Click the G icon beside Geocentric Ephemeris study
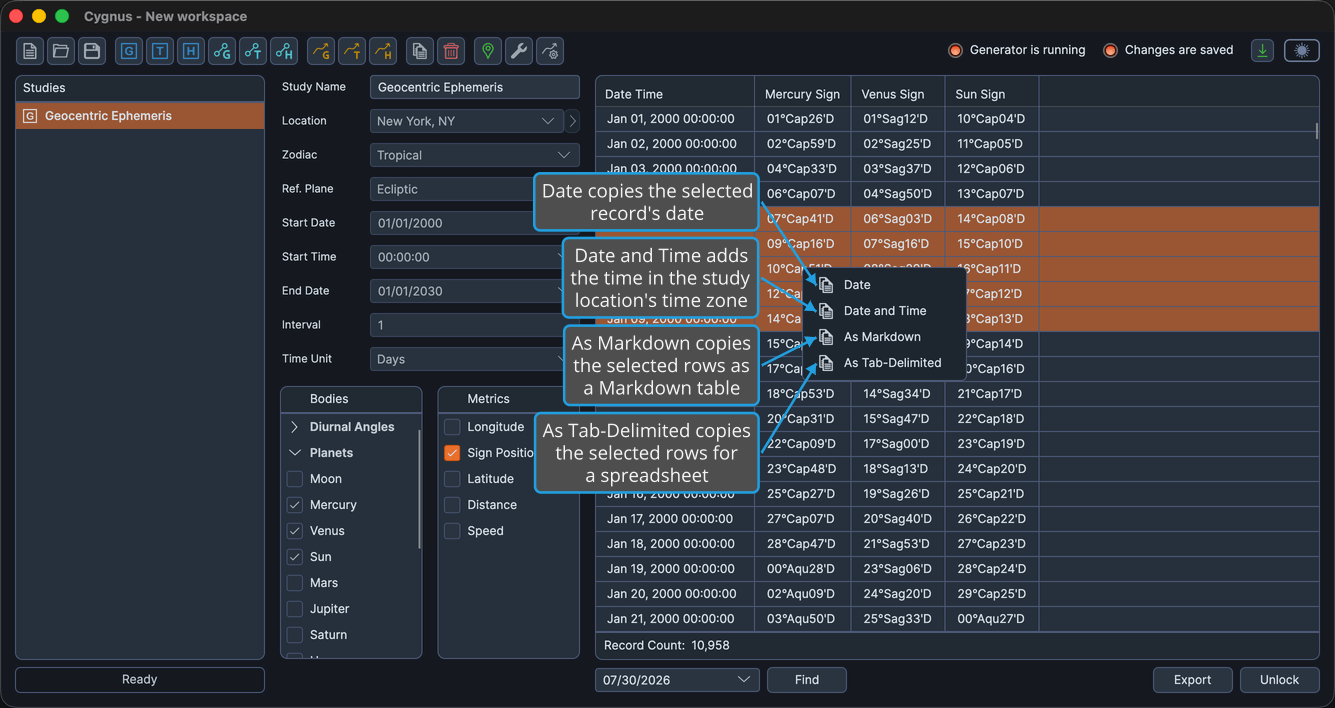This screenshot has width=1335, height=708. click(x=30, y=116)
